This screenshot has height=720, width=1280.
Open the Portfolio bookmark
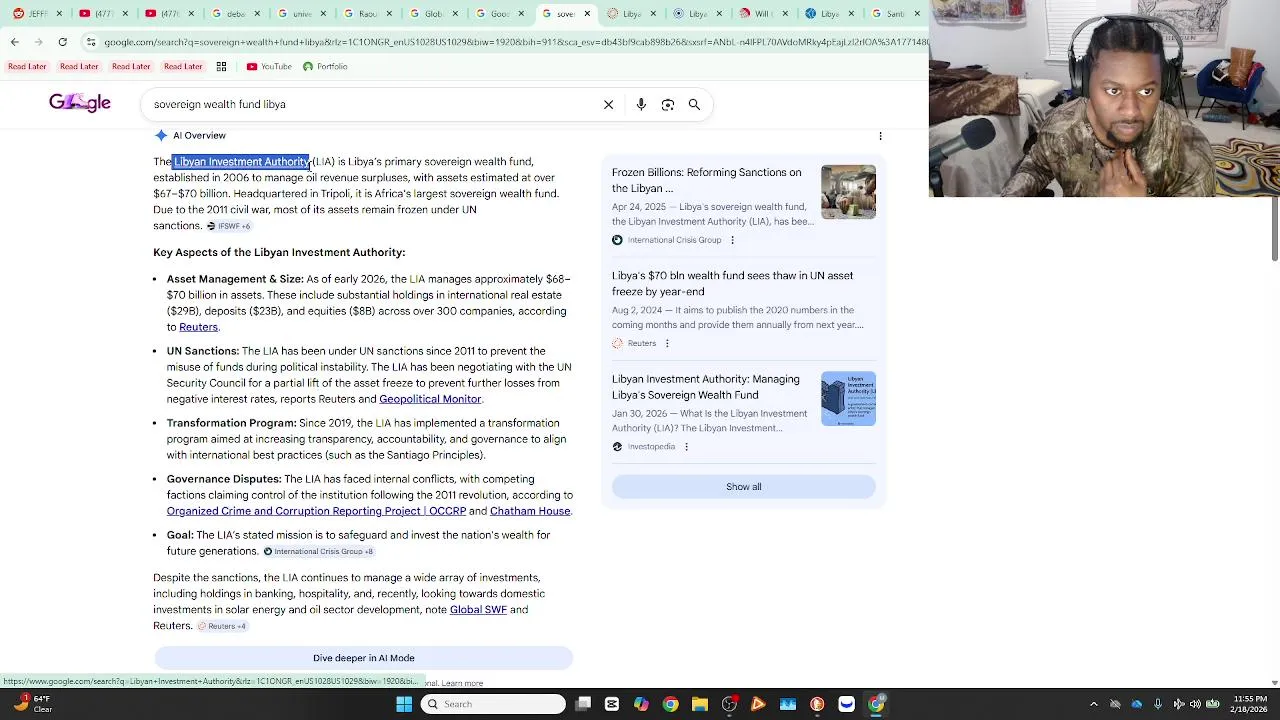point(325,66)
